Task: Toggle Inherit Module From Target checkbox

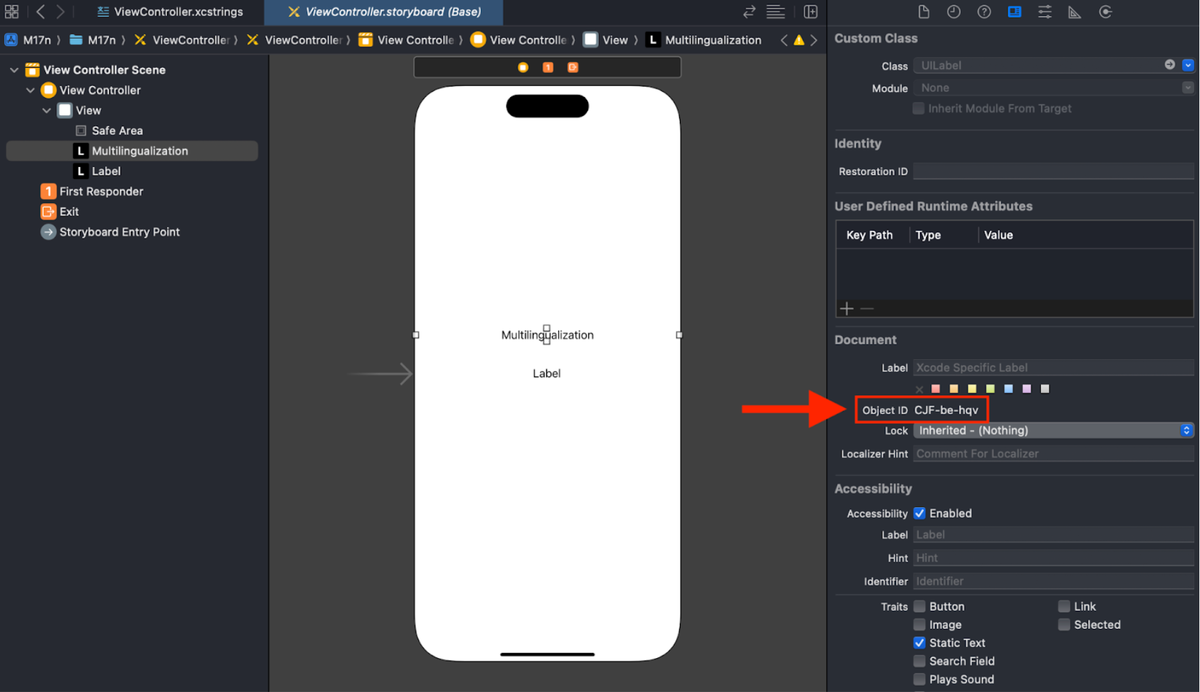Action: tap(918, 108)
